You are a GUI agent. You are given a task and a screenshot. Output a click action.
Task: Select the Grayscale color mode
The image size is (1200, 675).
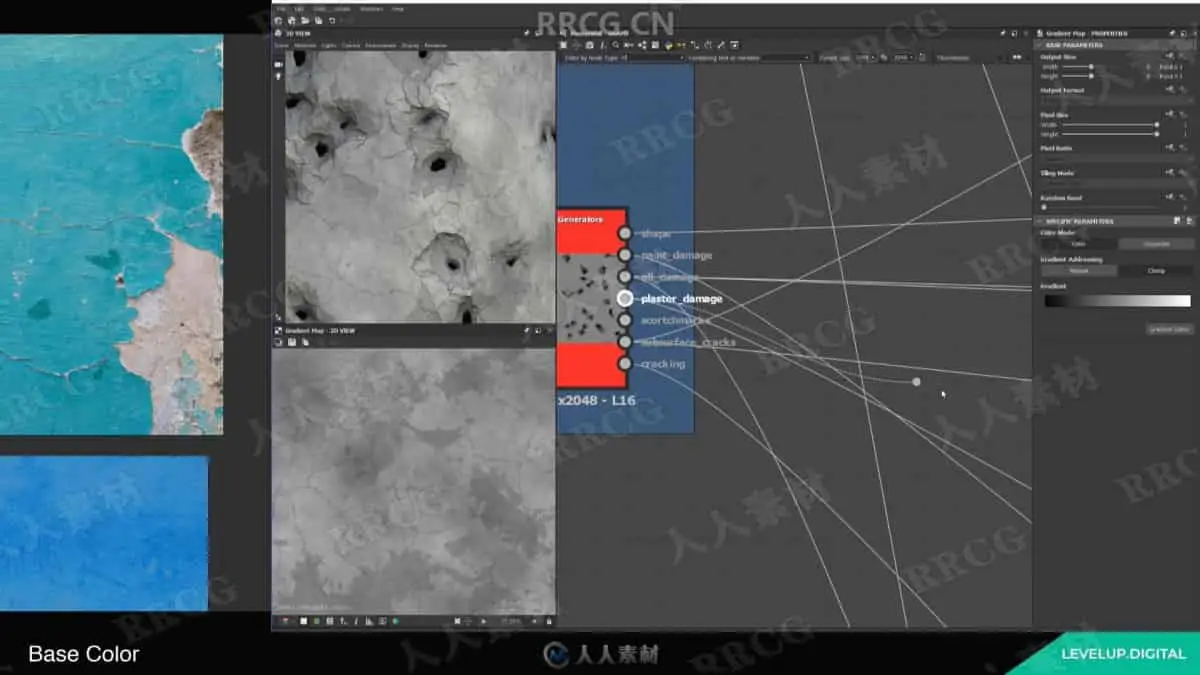pos(1156,244)
